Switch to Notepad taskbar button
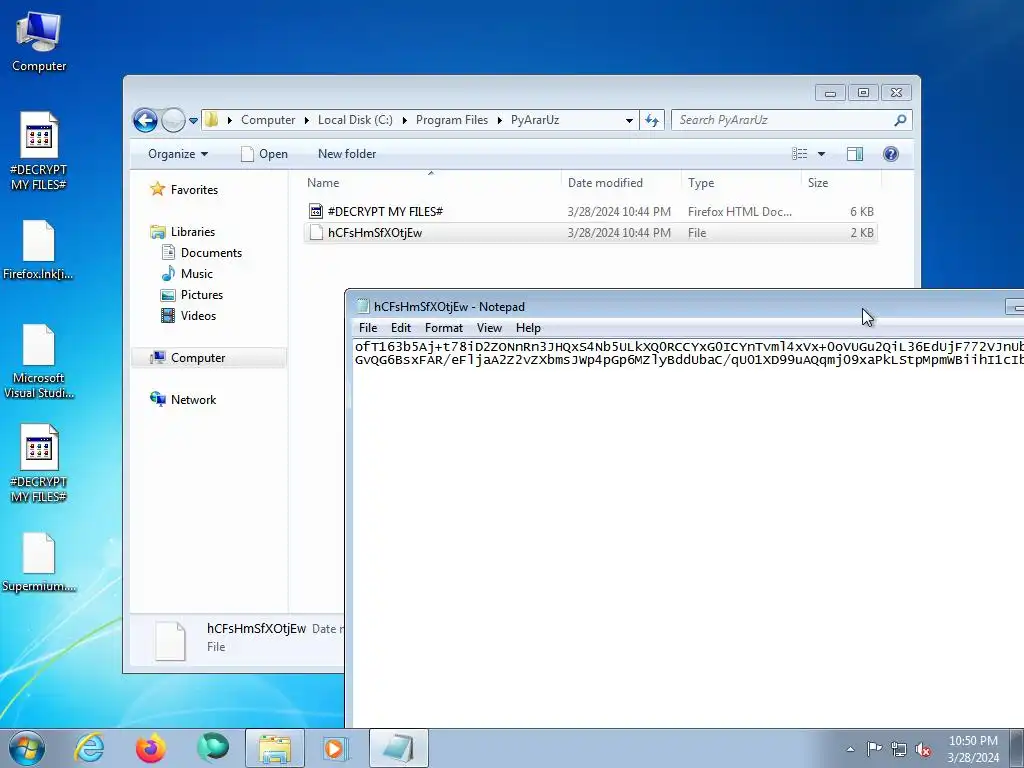Image resolution: width=1024 pixels, height=768 pixels. pos(399,748)
